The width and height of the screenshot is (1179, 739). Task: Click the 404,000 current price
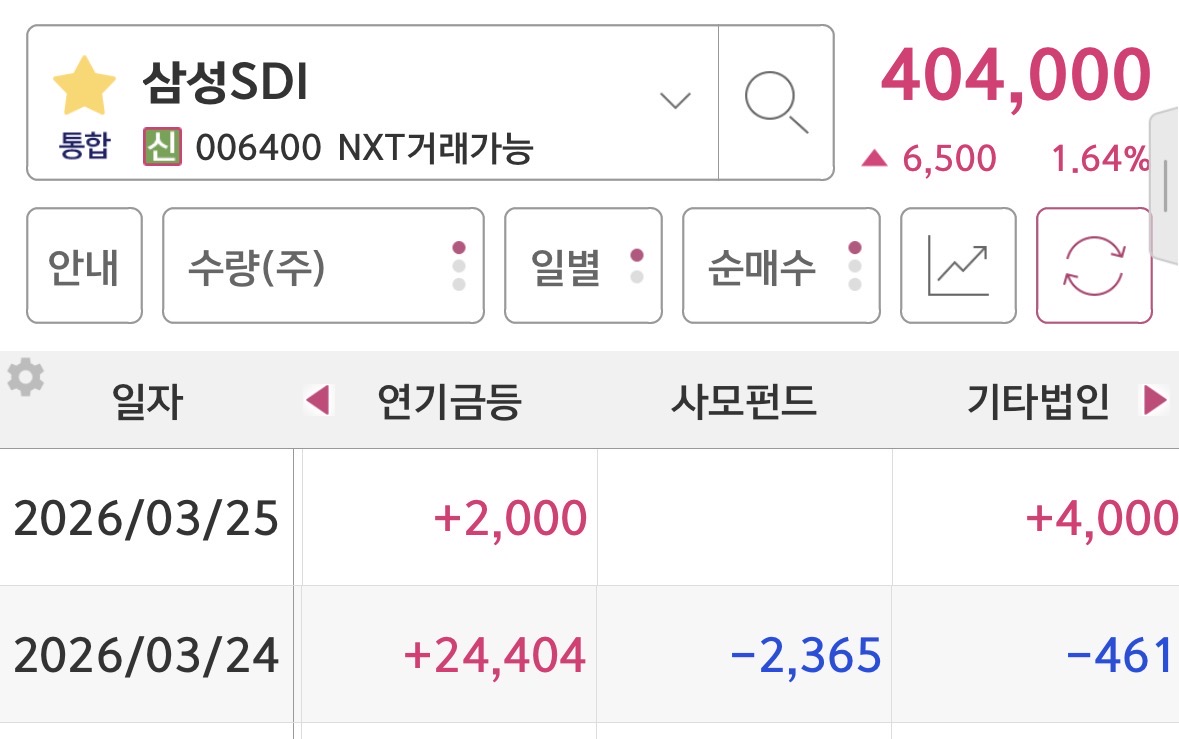[1015, 76]
